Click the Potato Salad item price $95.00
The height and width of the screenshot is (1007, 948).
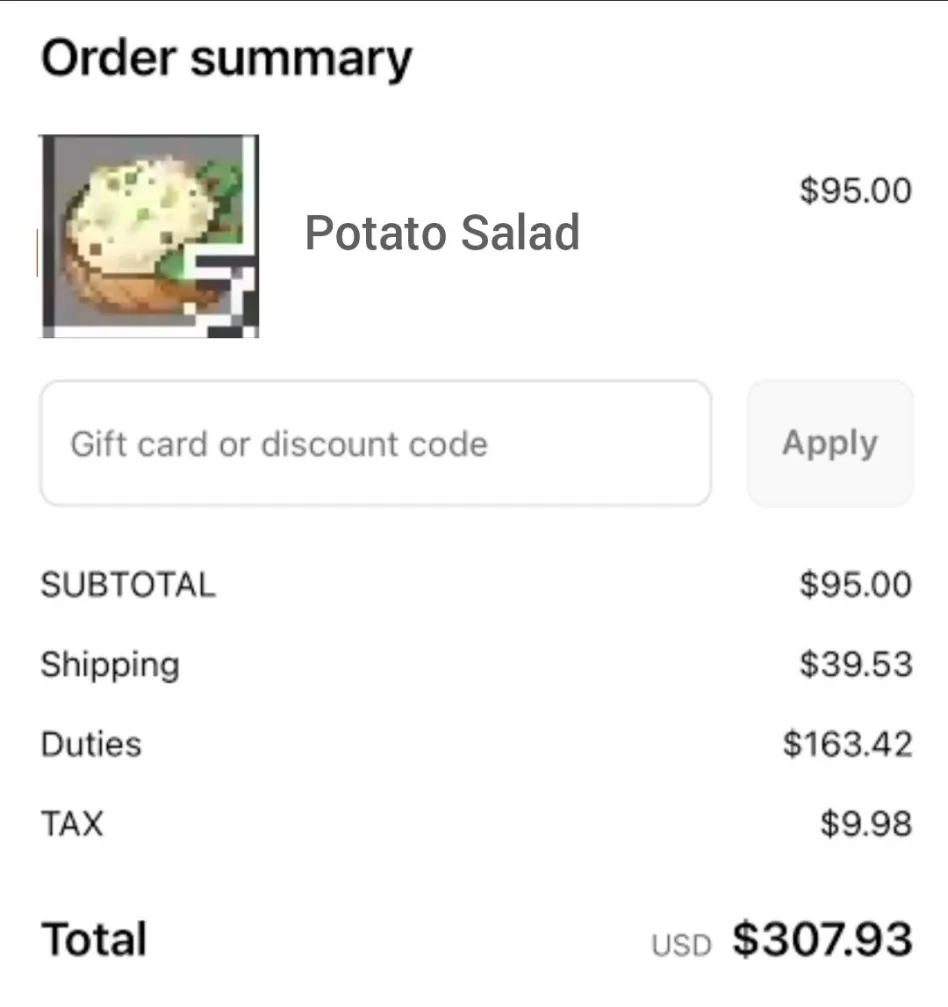pyautogui.click(x=855, y=190)
